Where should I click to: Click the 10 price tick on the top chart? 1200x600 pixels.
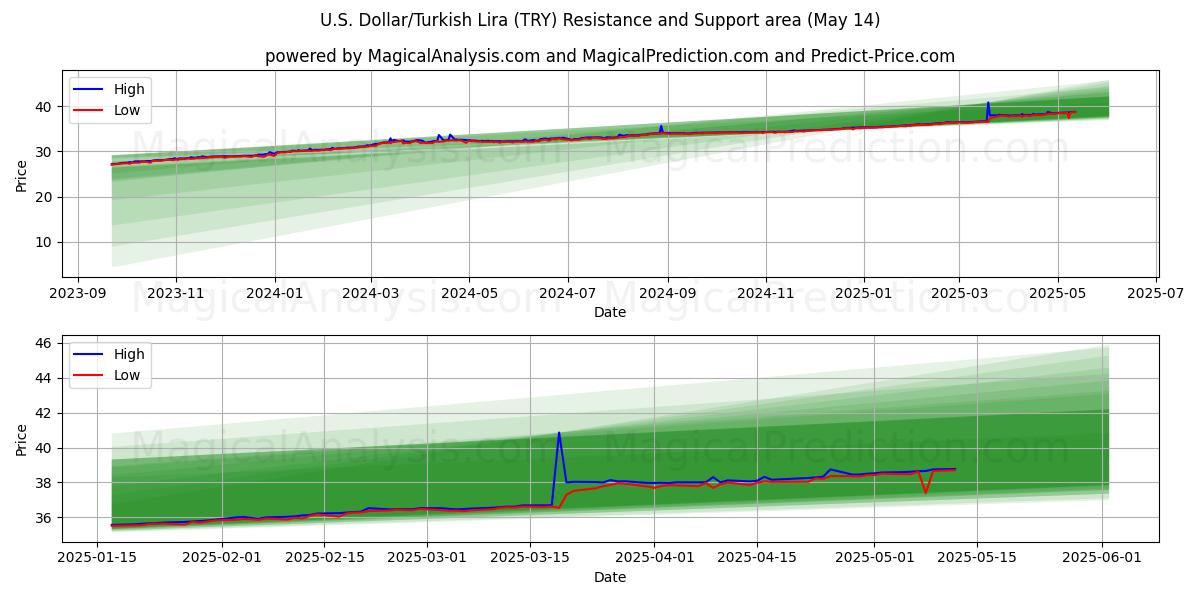coord(45,243)
